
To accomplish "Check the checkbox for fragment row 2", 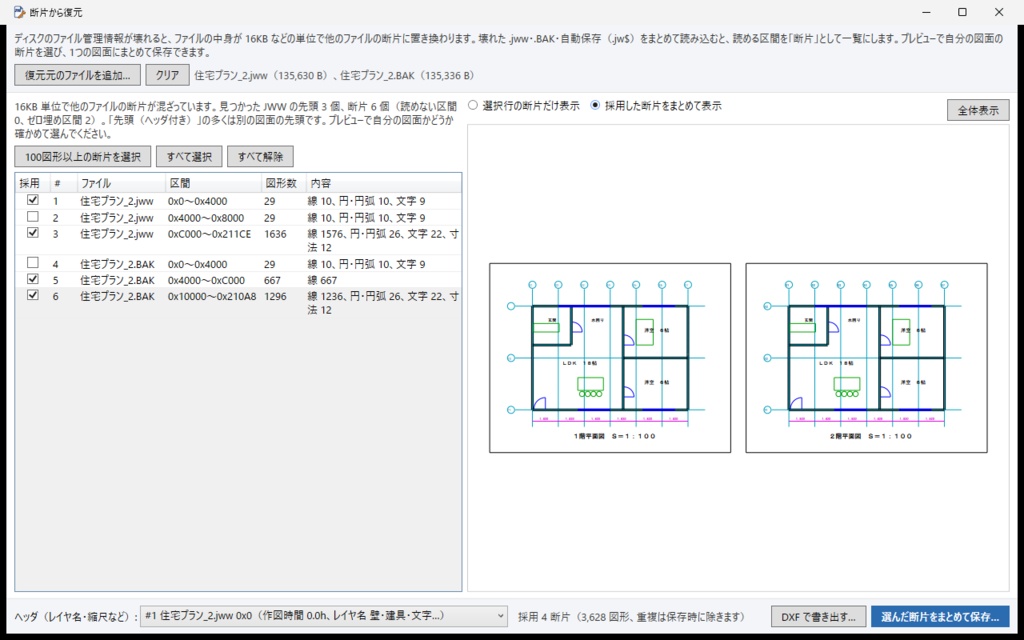I will (x=33, y=217).
